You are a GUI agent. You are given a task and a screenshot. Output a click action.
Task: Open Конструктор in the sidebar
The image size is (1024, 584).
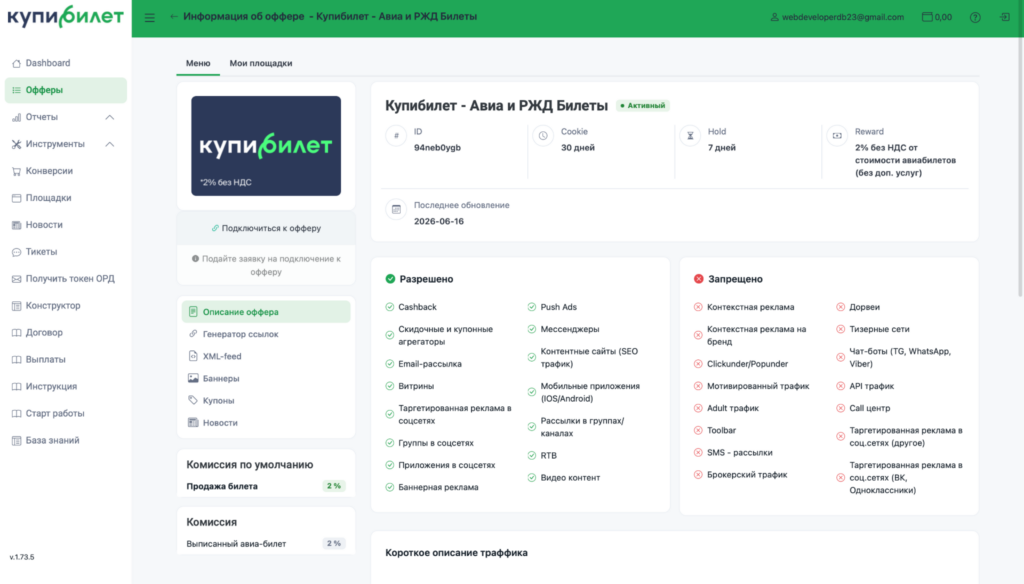[65, 306]
